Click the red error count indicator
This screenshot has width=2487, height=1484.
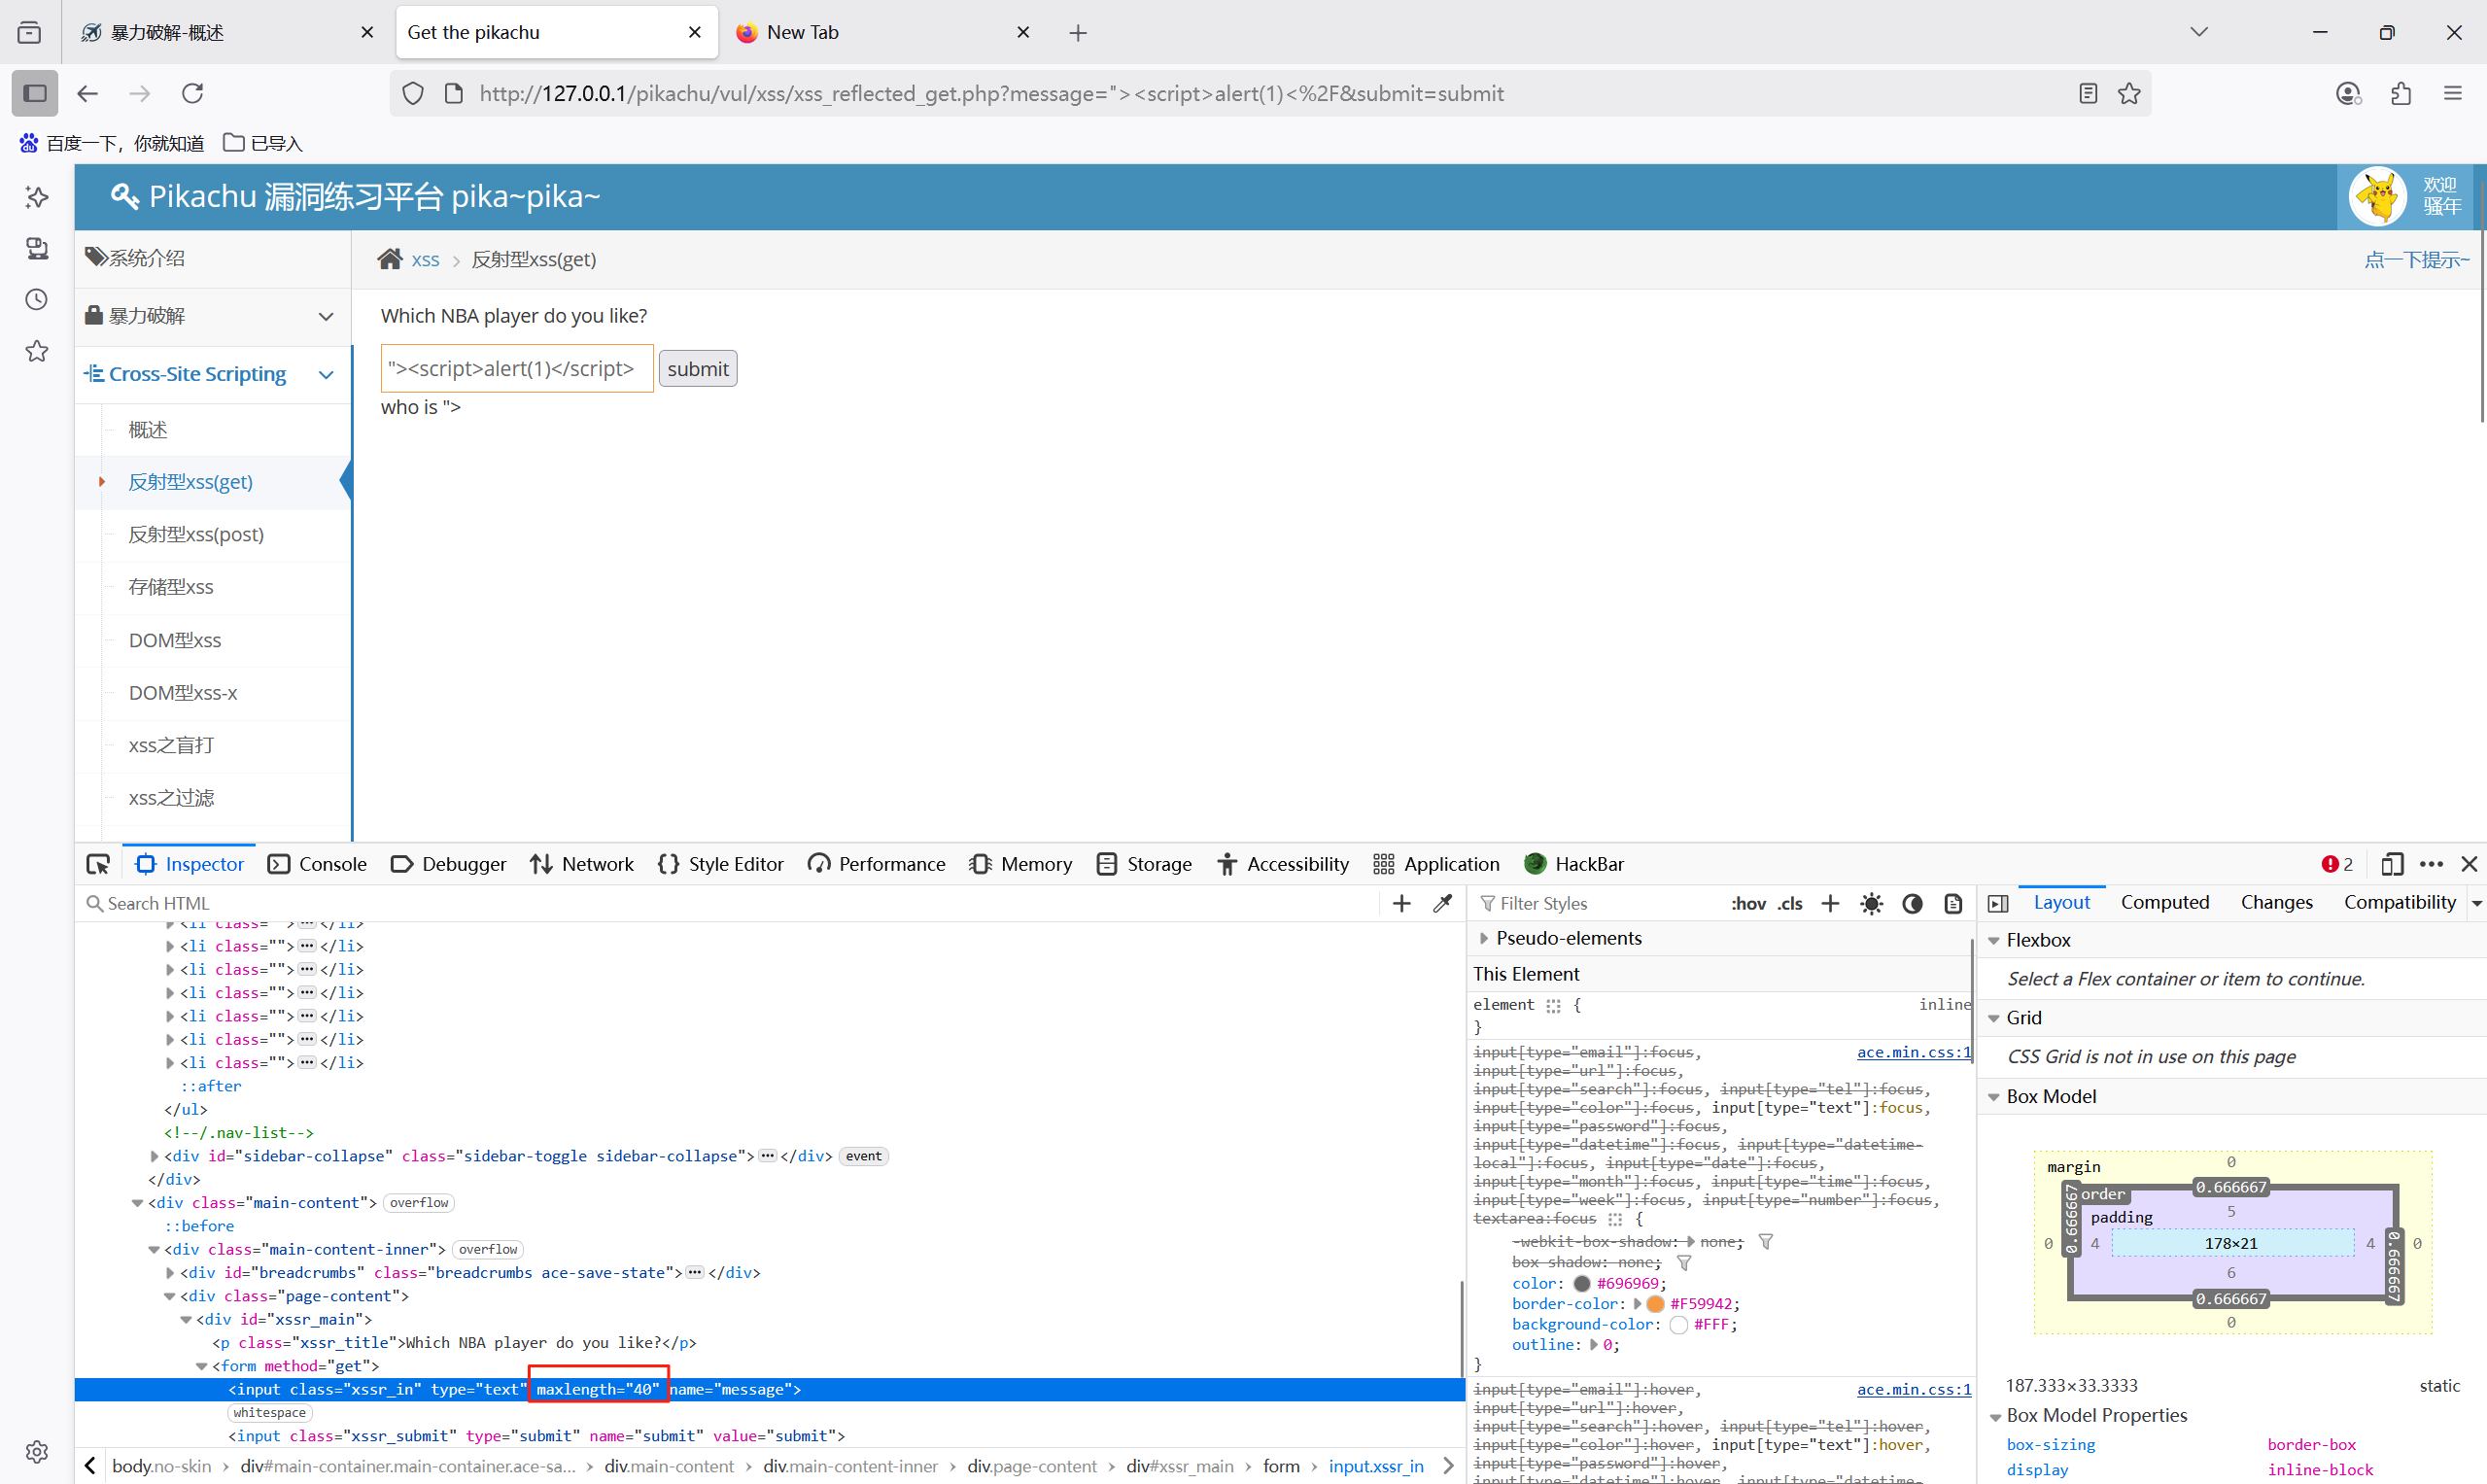[x=2337, y=864]
